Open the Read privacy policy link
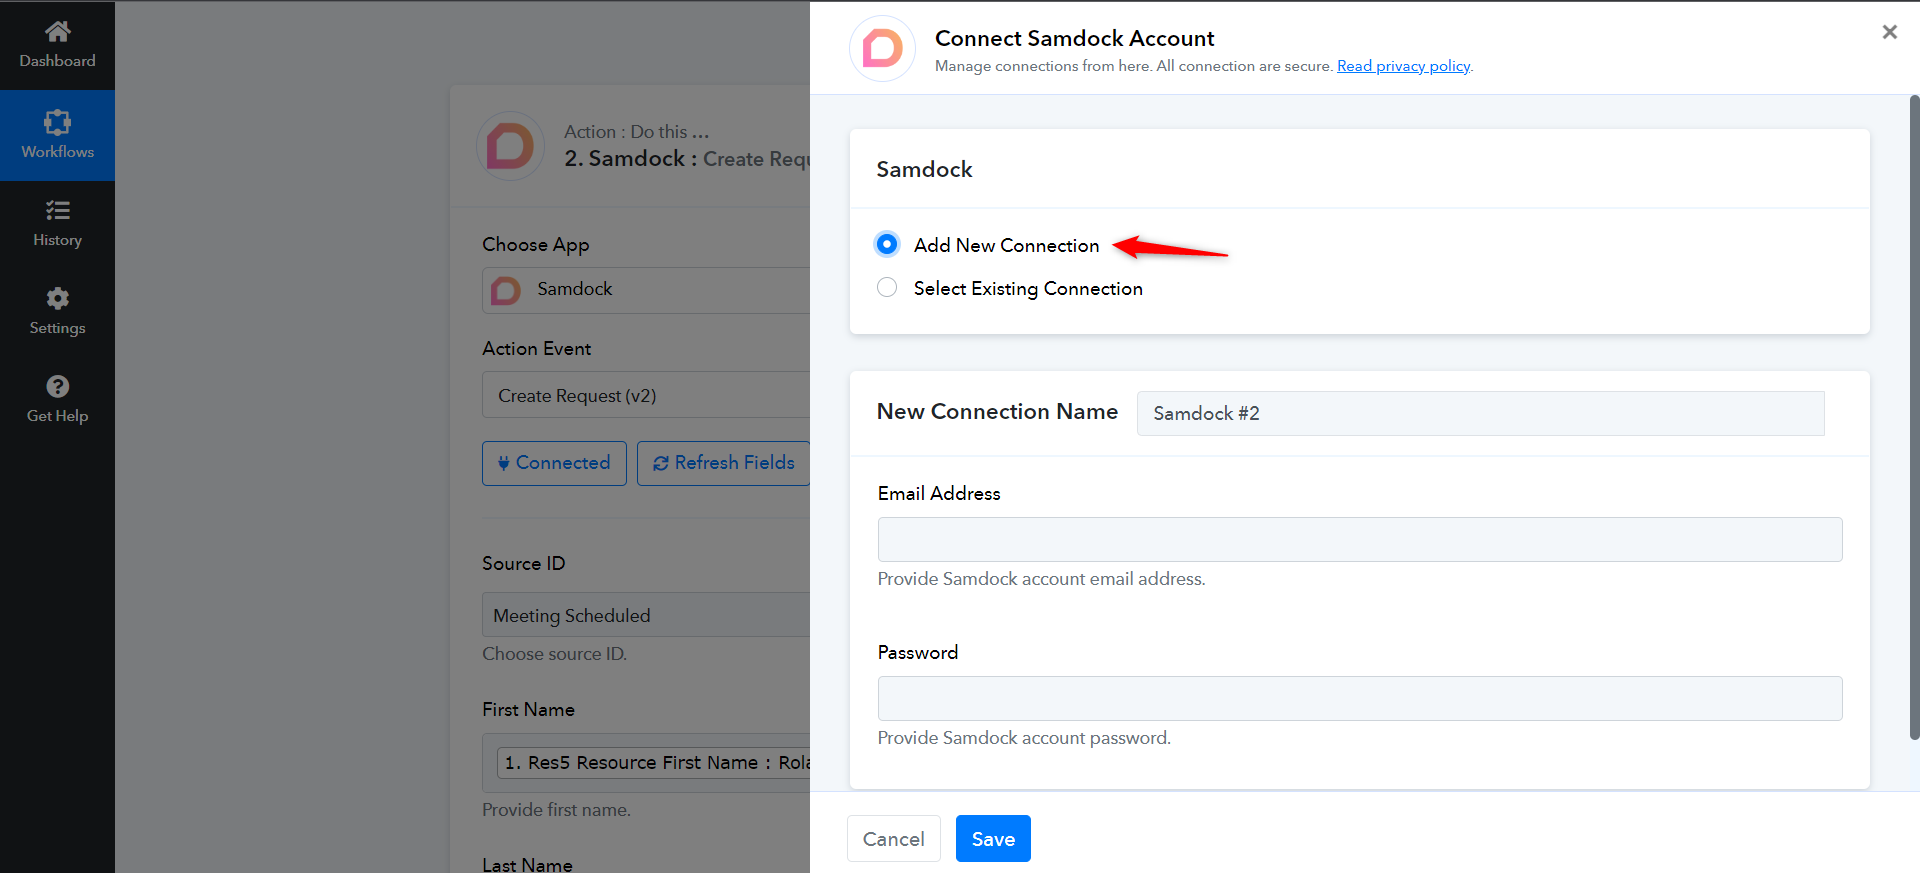The width and height of the screenshot is (1920, 873). (1404, 66)
